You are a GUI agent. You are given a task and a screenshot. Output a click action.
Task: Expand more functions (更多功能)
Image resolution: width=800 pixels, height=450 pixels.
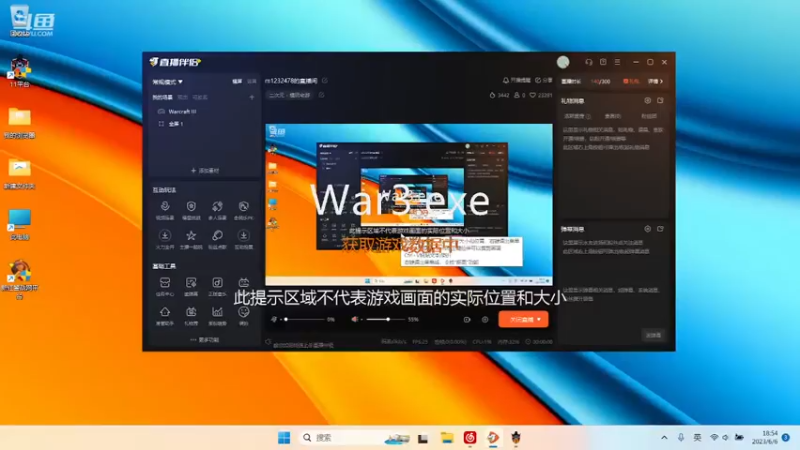point(205,340)
